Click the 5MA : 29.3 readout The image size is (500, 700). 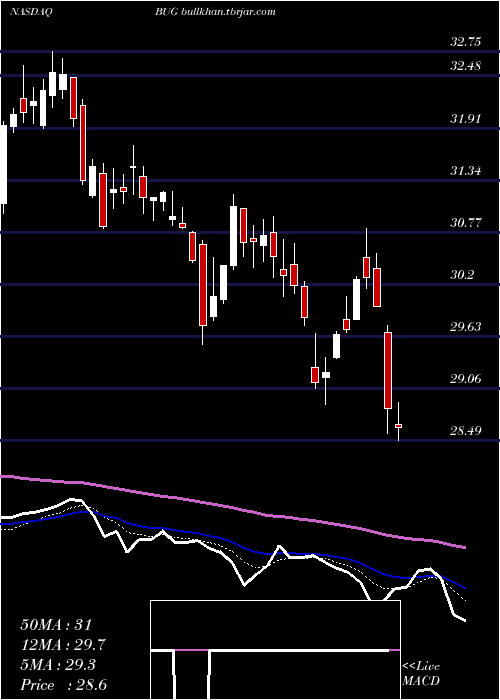[58, 665]
